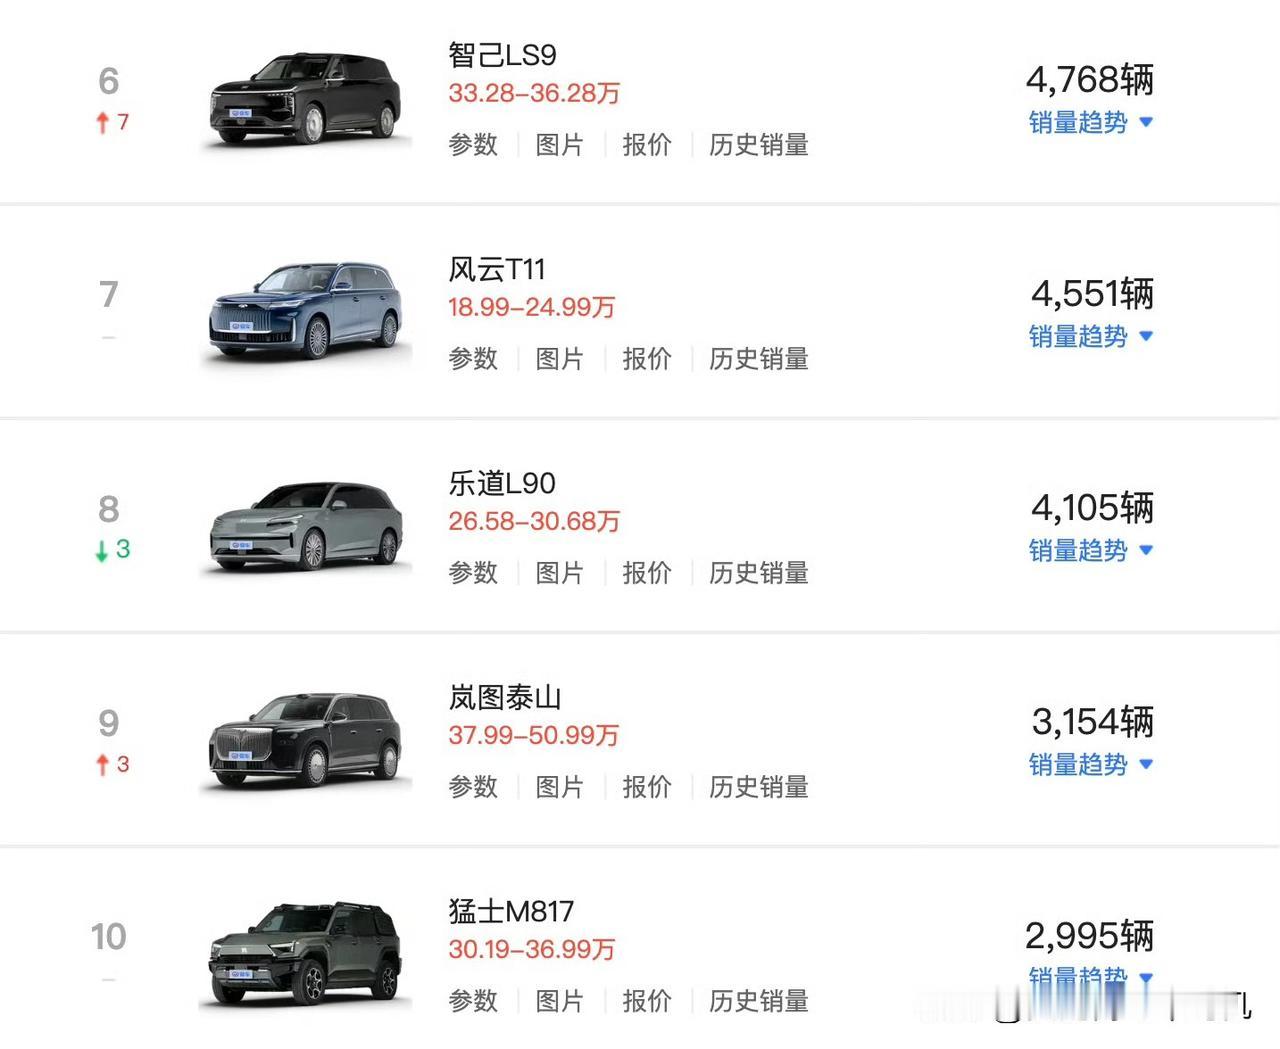Expand 销量趋势 for 风云T11
Screen dimensions: 1280x1049
1091,337
